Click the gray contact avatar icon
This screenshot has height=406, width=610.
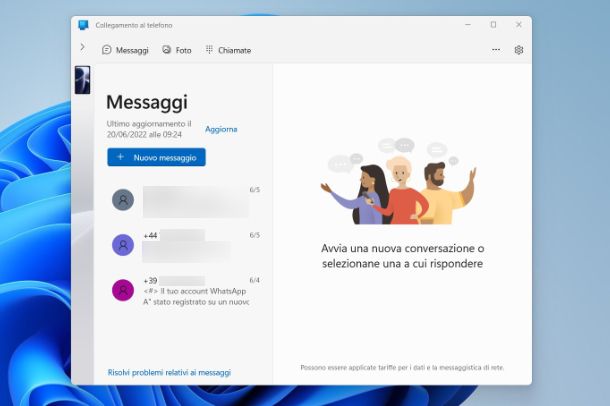(x=123, y=200)
